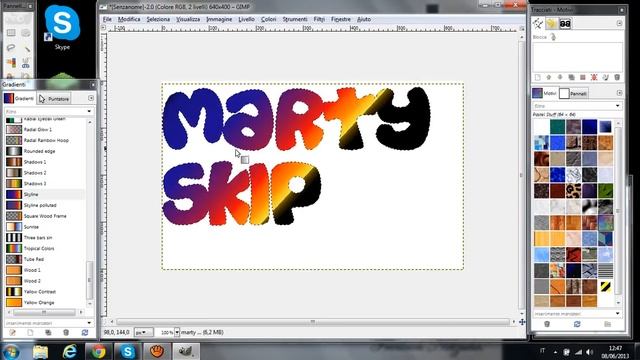Switch to the Puntatore tab
The width and height of the screenshot is (640, 360).
[x=54, y=99]
